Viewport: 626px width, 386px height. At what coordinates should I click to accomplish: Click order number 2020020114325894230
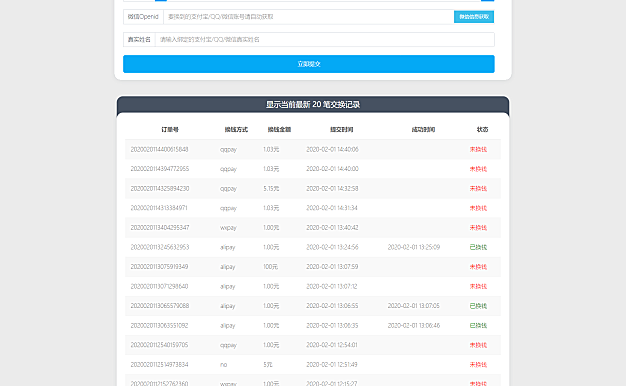point(160,188)
